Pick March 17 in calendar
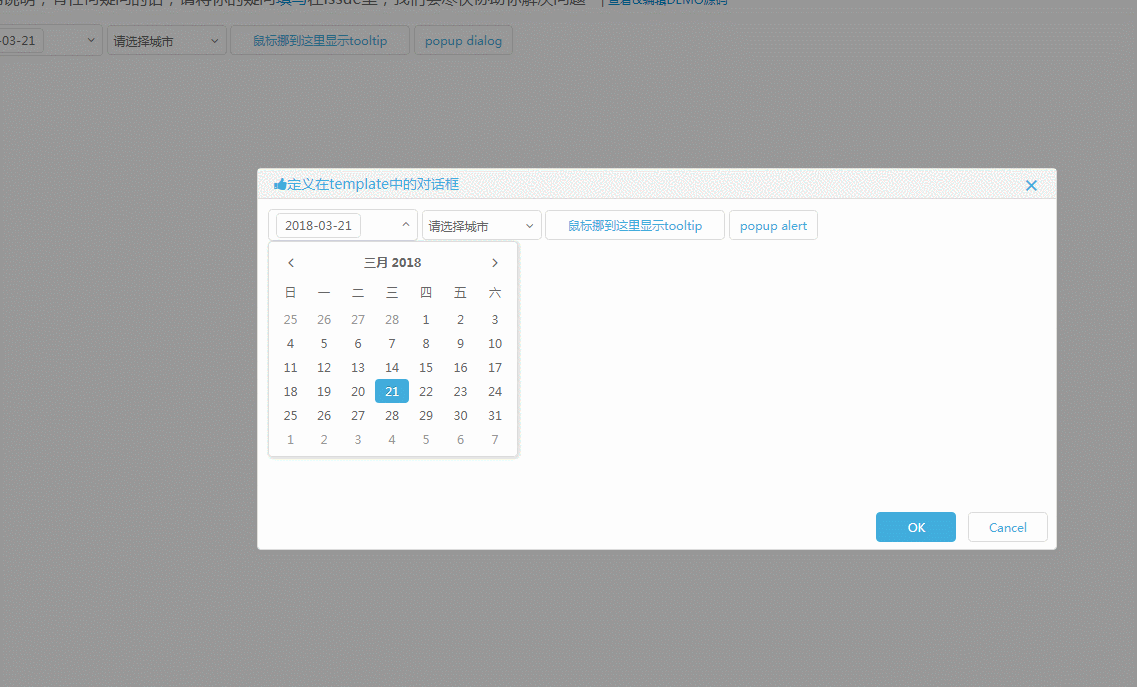 pos(495,368)
